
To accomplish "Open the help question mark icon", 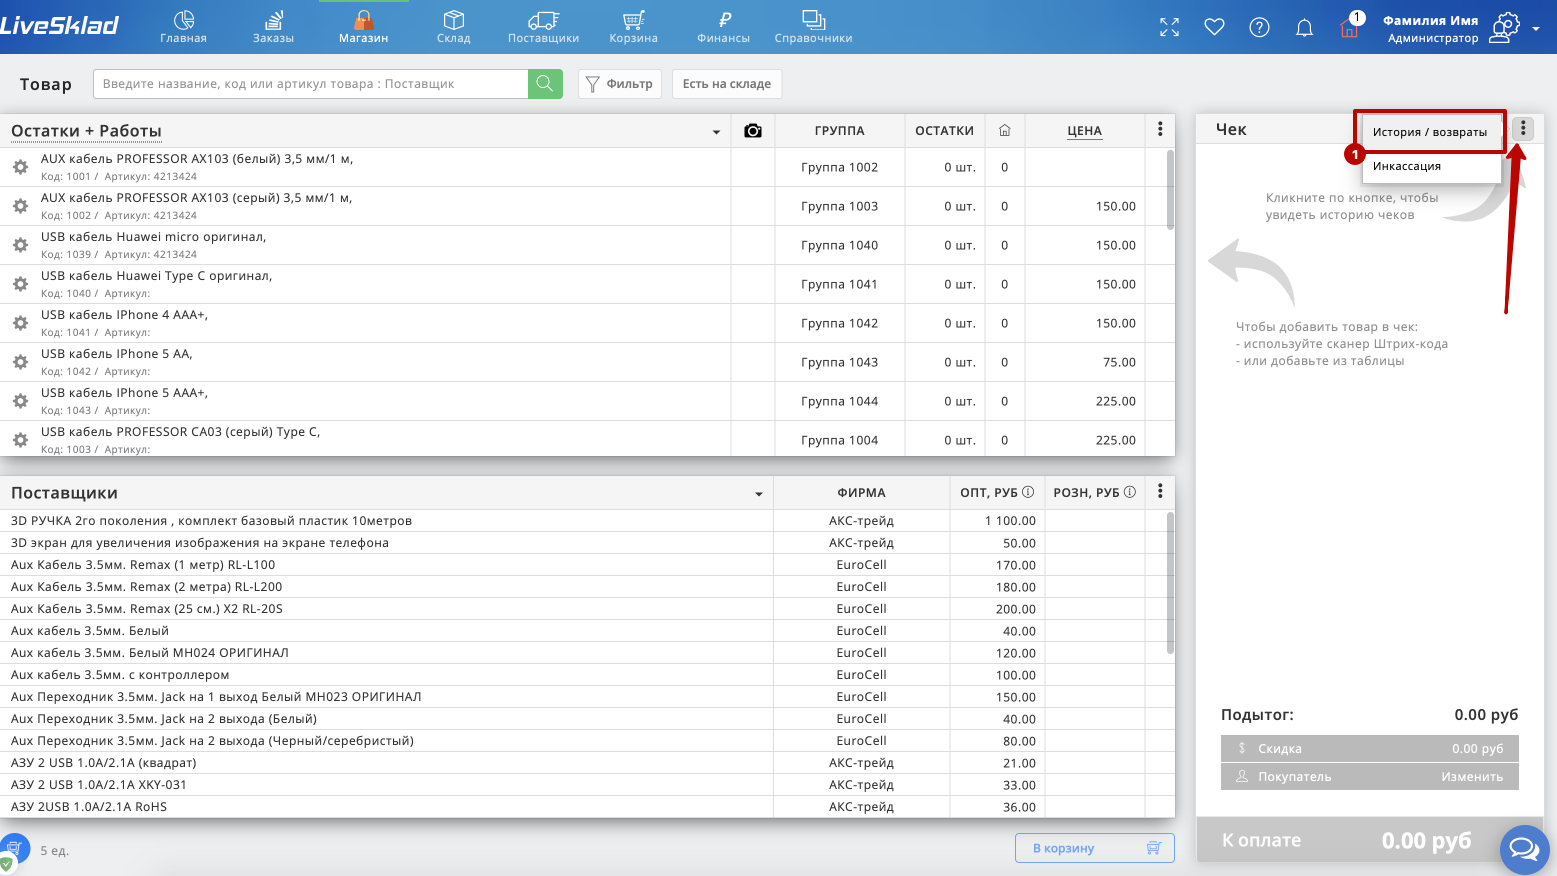I will tap(1259, 27).
